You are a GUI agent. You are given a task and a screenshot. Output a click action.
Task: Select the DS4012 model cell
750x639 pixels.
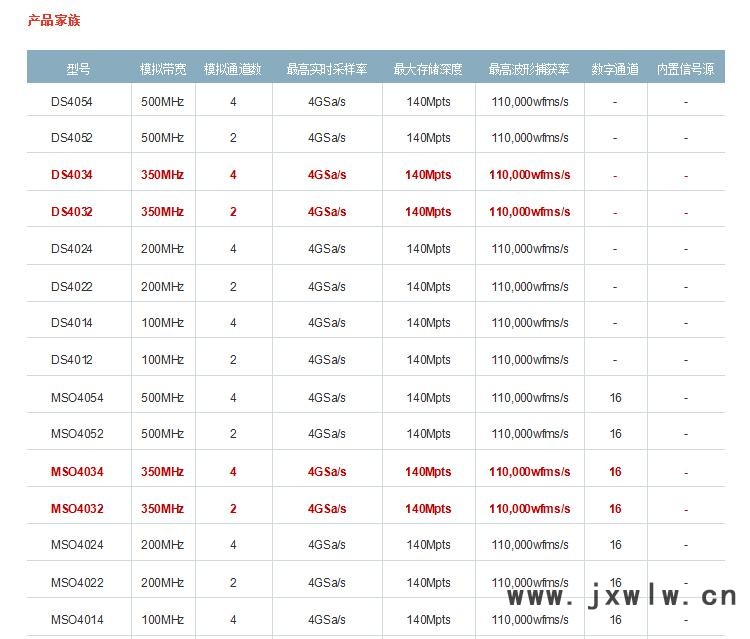(72, 360)
